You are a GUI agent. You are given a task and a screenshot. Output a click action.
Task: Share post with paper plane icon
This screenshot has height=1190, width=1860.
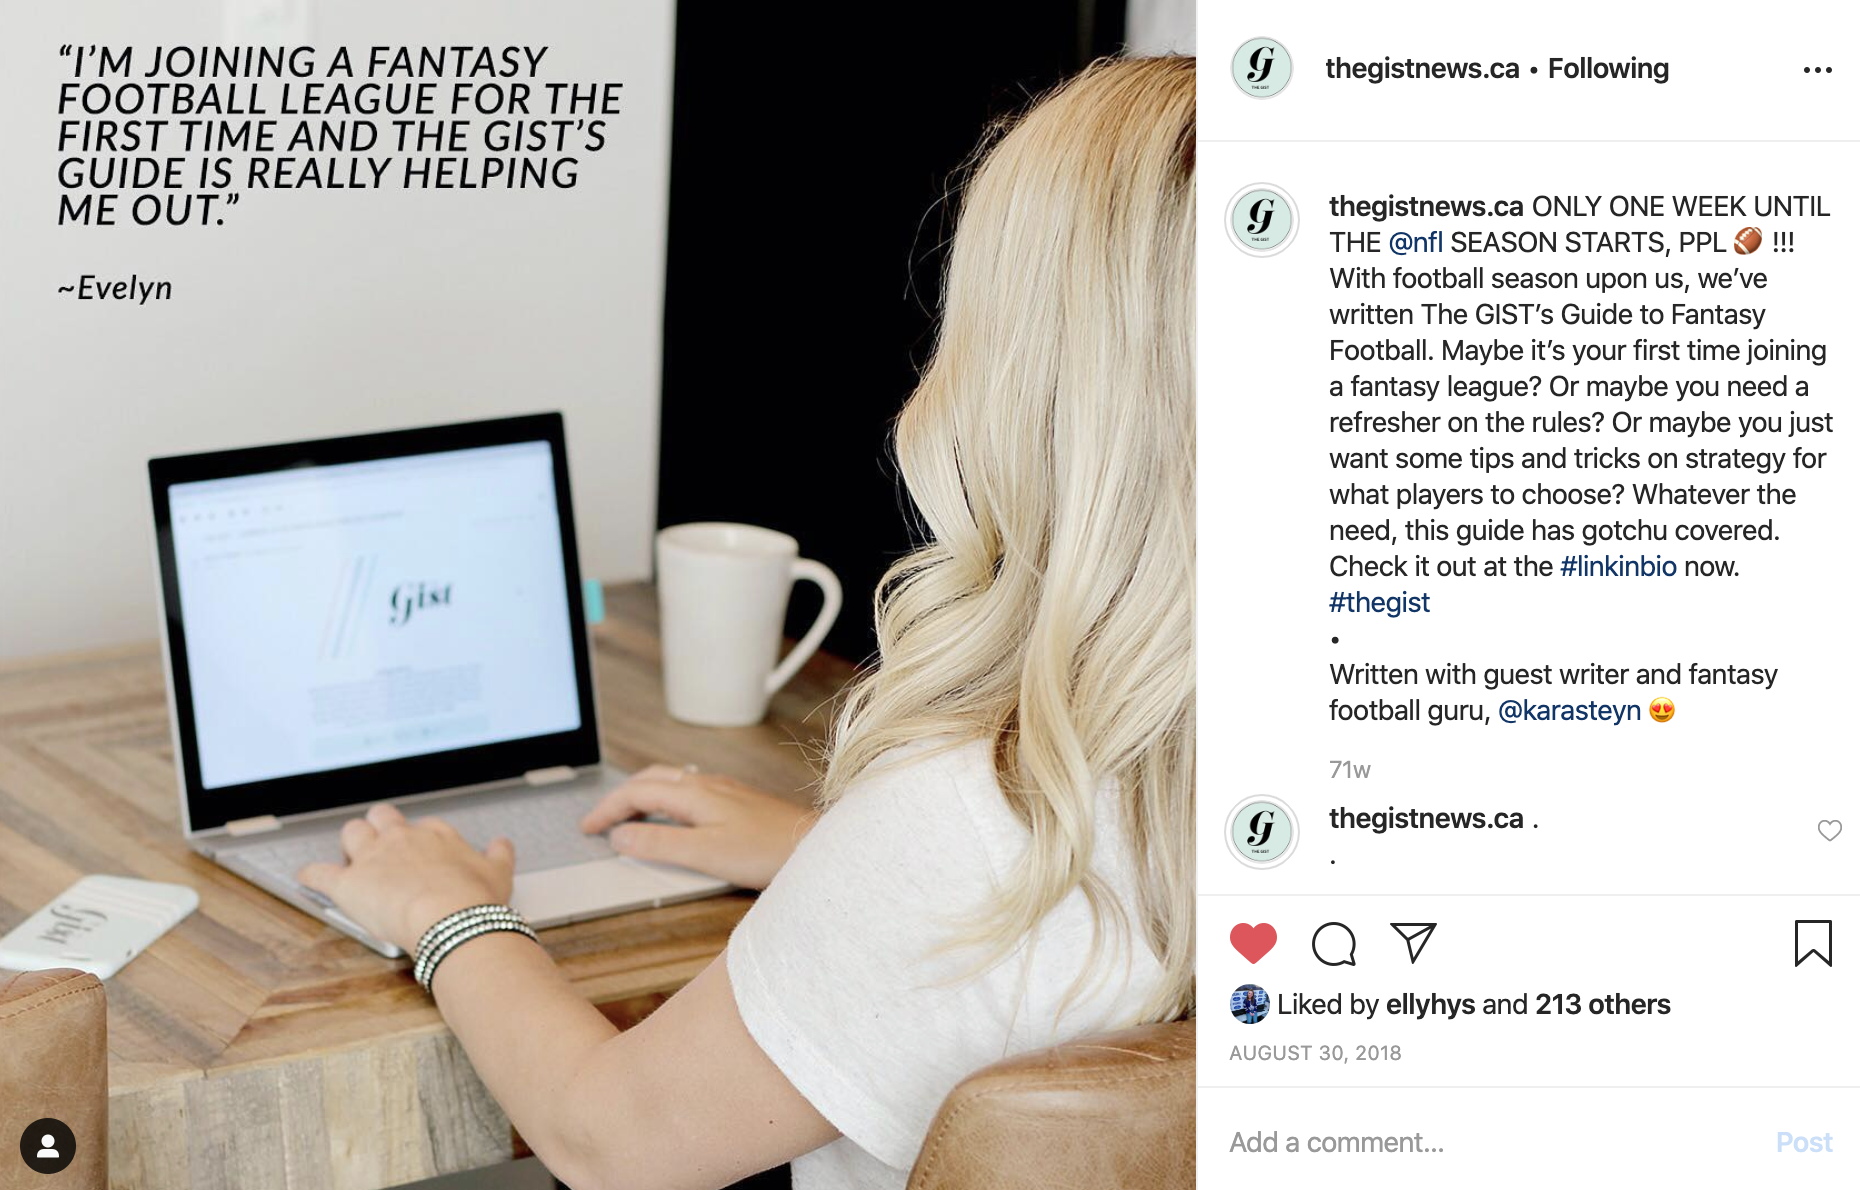[1413, 942]
